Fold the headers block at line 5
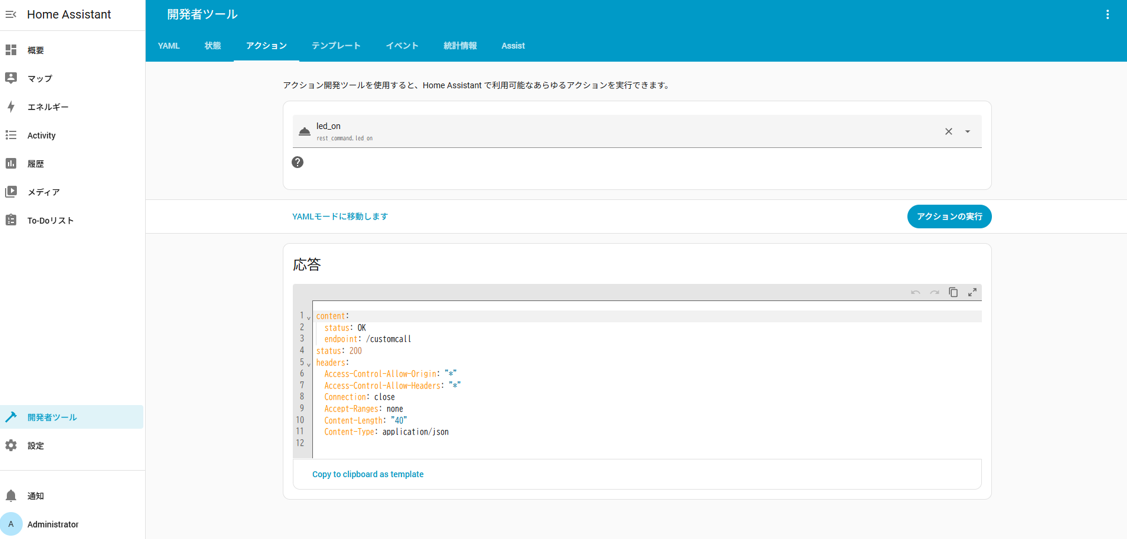1127x539 pixels. pos(308,364)
